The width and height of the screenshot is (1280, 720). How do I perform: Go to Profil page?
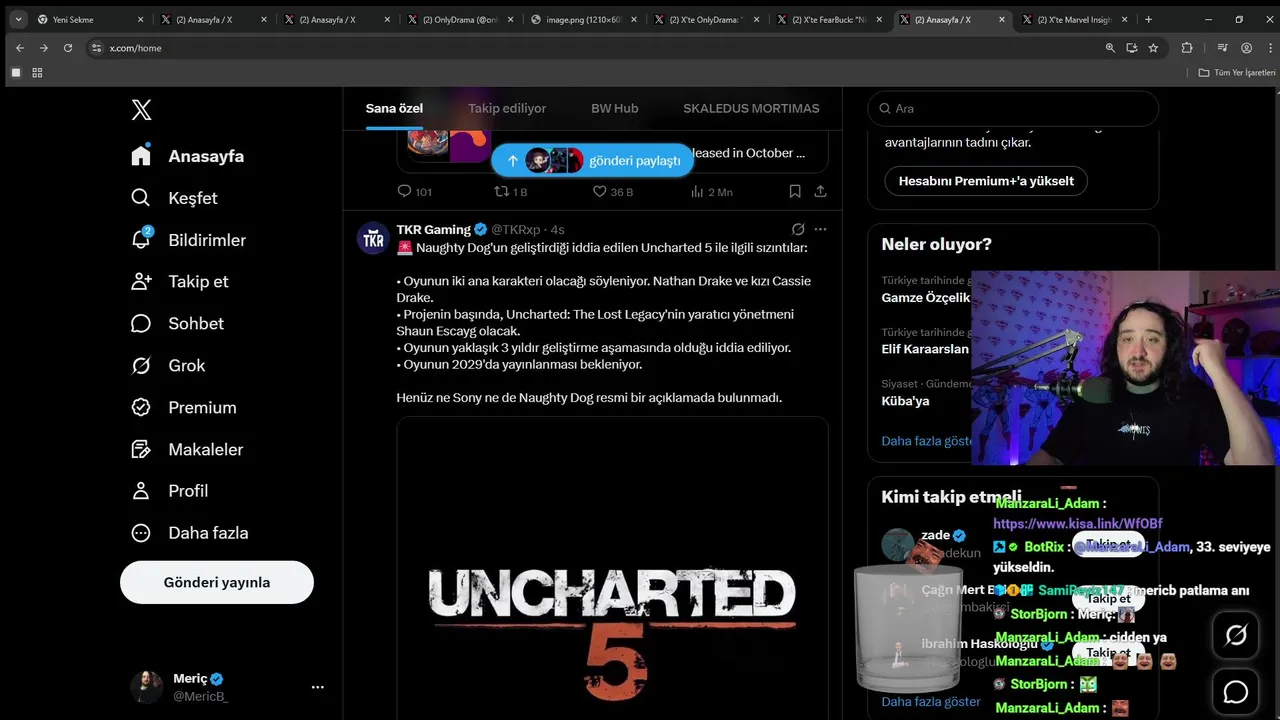click(x=169, y=491)
